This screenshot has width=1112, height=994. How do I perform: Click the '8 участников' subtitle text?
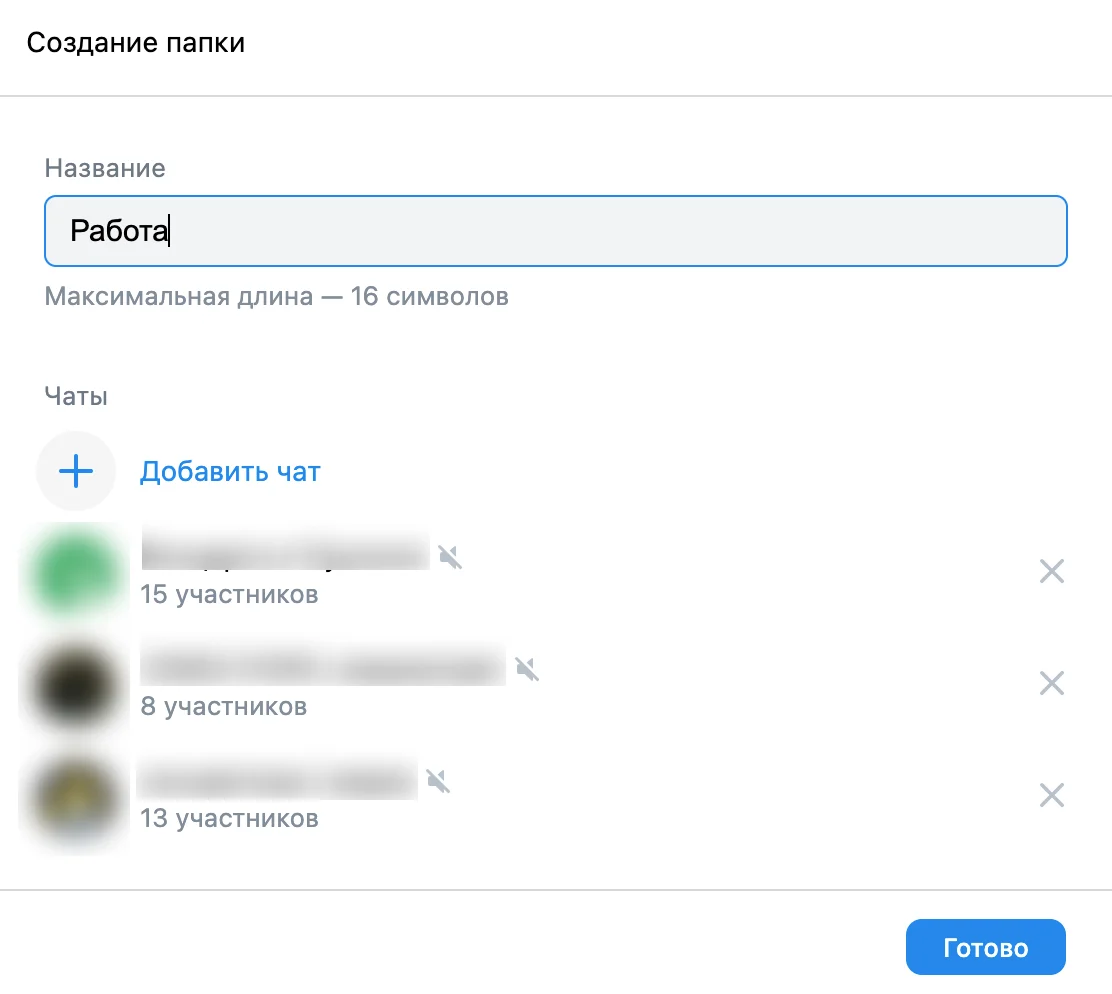[223, 706]
